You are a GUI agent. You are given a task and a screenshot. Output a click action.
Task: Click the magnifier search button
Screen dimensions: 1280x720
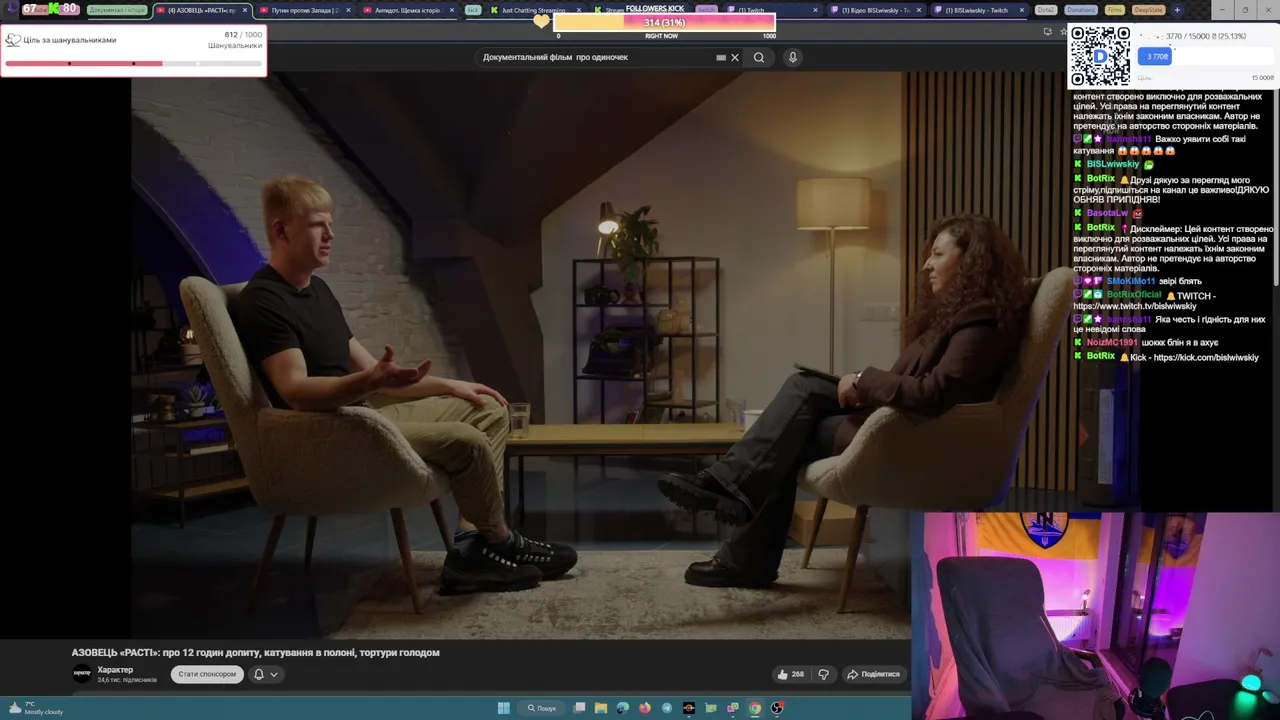pos(759,57)
